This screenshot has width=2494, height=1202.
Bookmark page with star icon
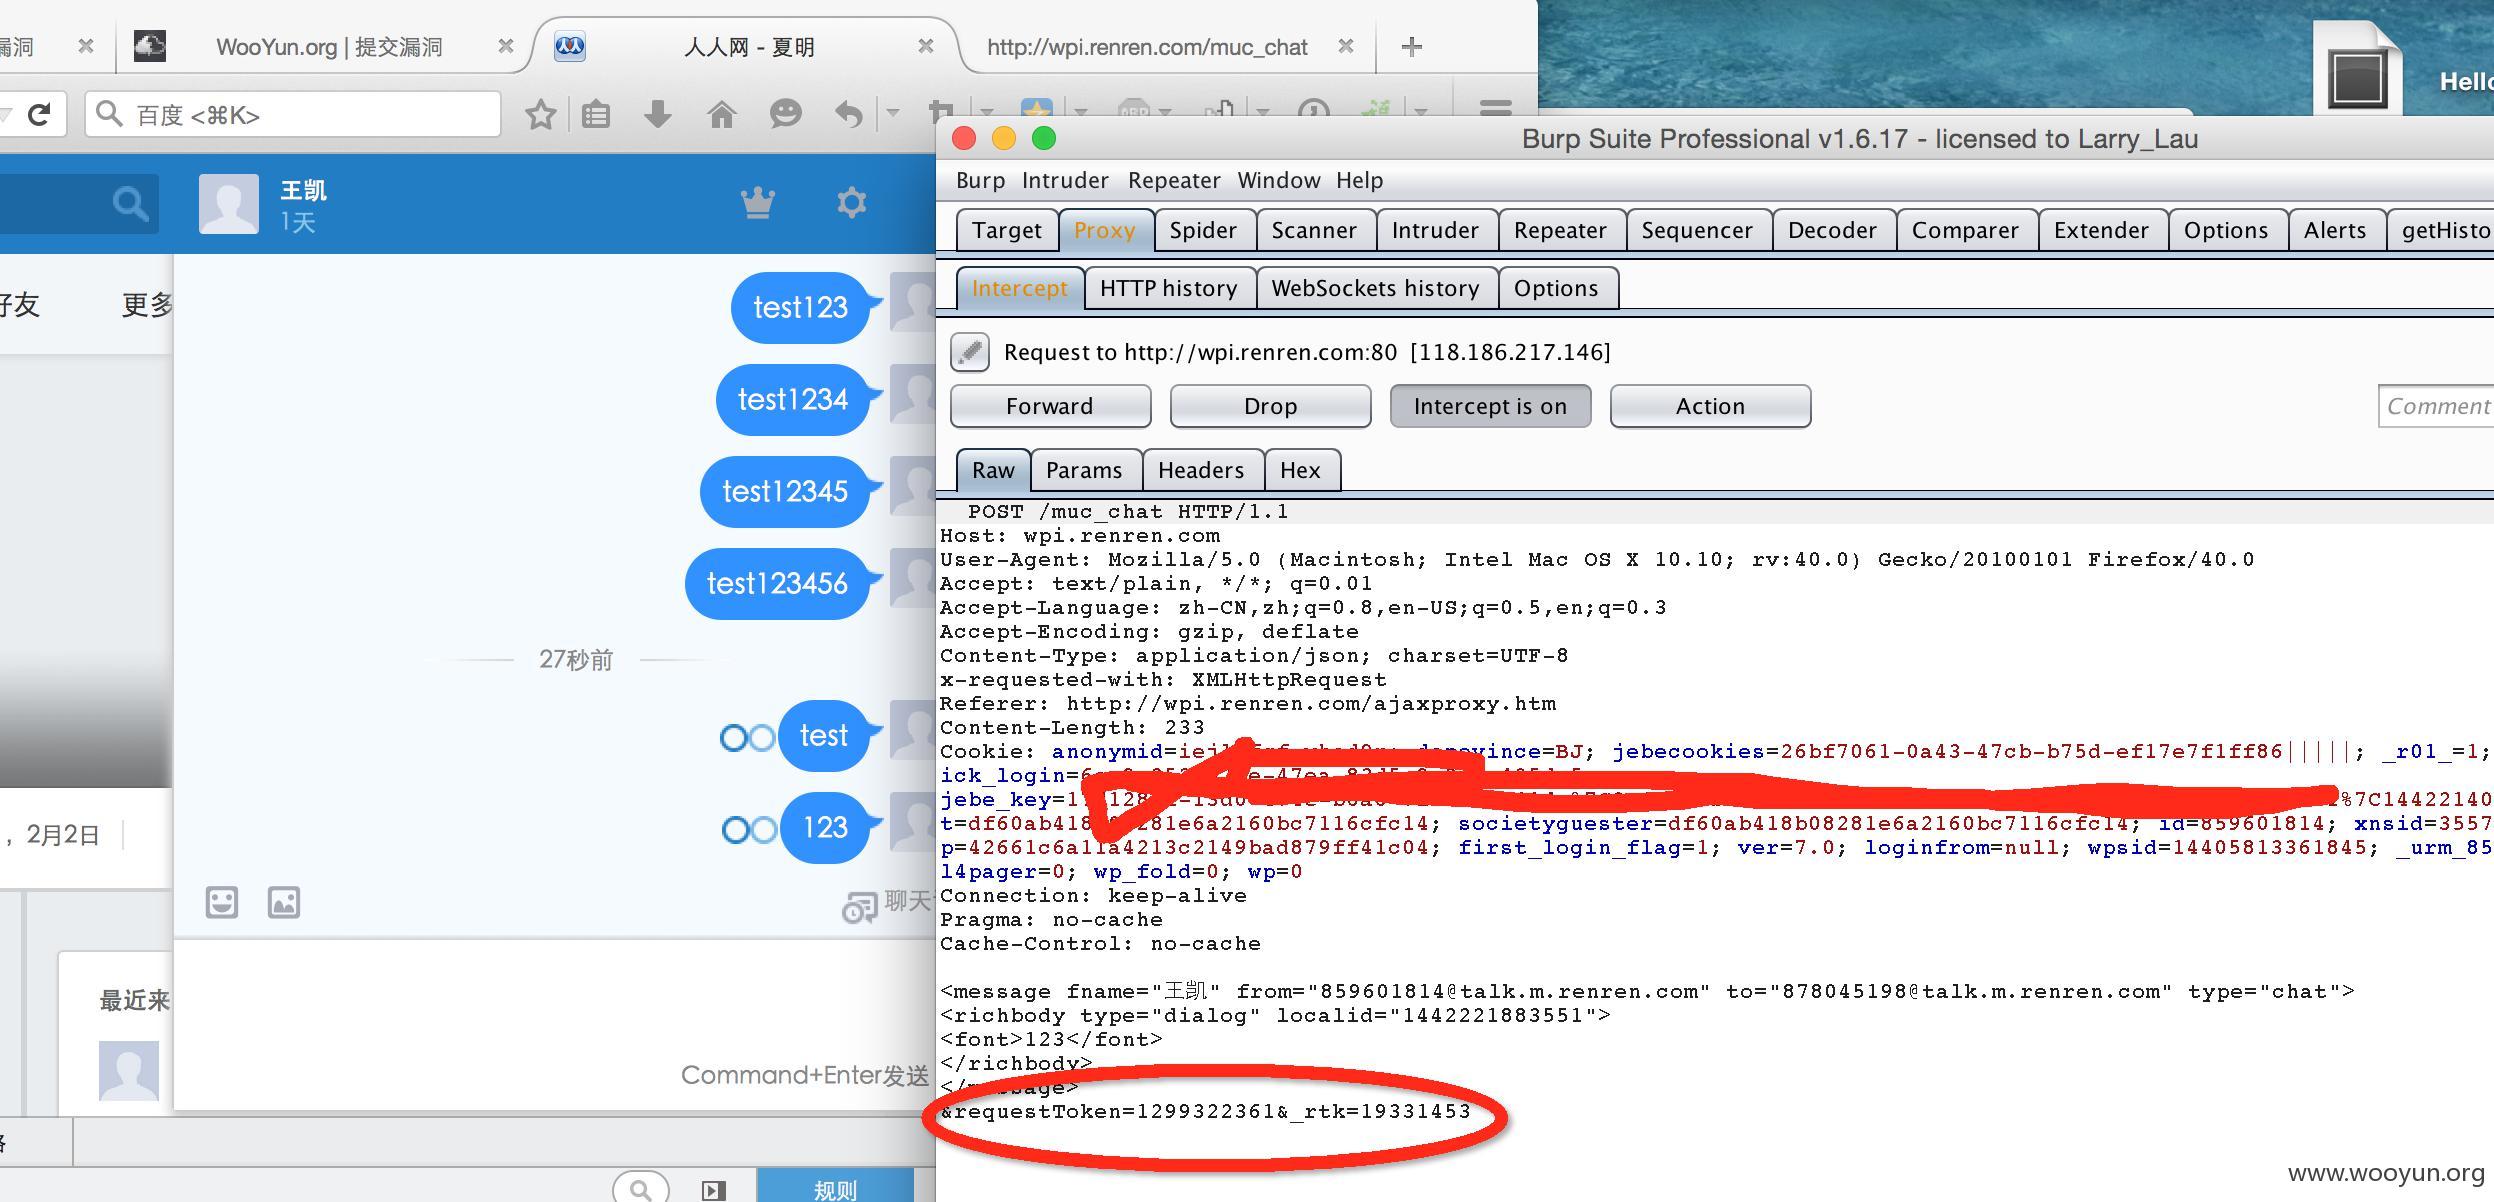(x=540, y=114)
